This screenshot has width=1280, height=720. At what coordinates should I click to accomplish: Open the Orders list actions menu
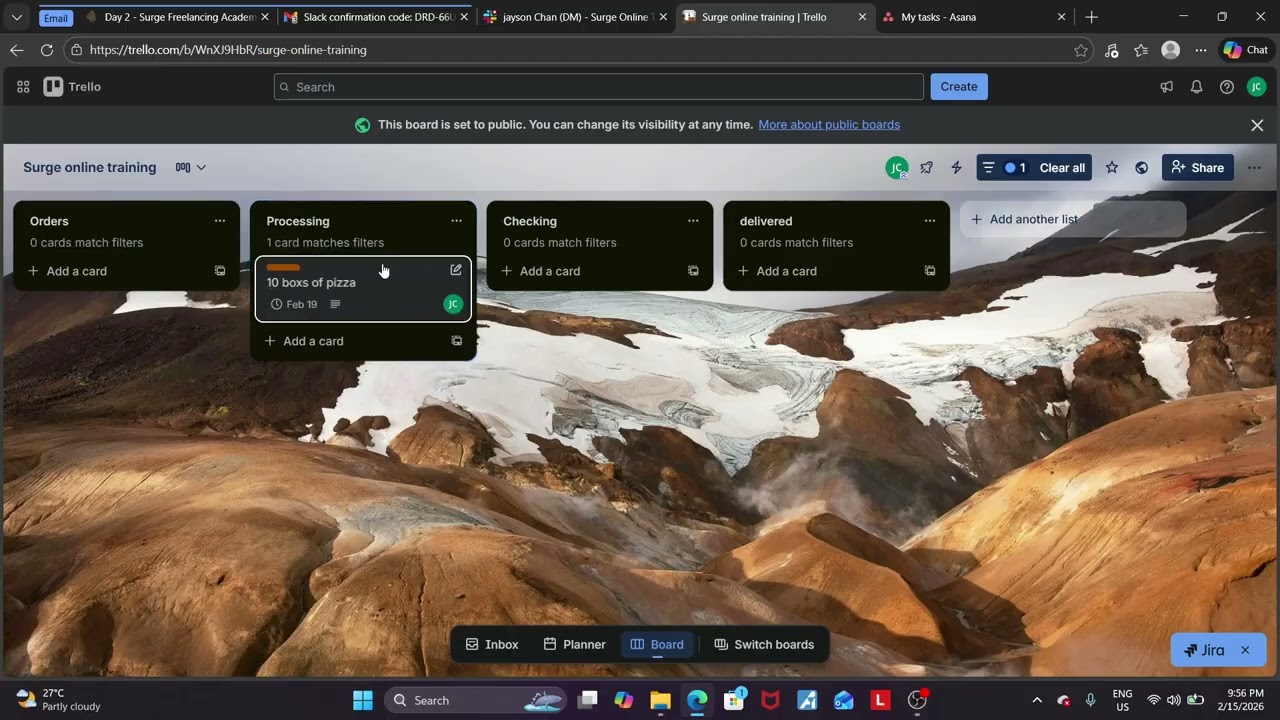pyautogui.click(x=220, y=221)
